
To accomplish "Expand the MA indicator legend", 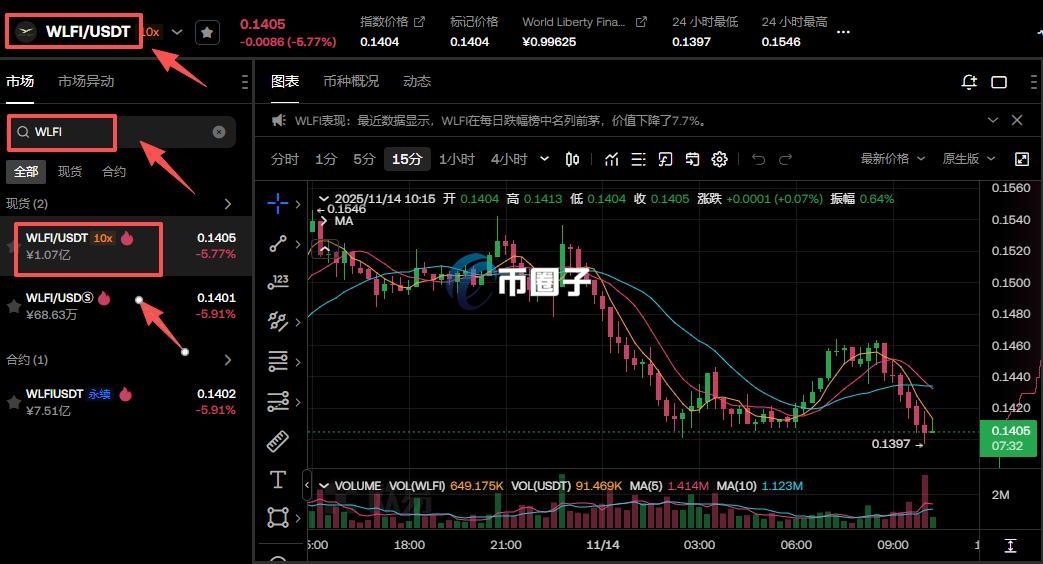I will click(x=324, y=221).
